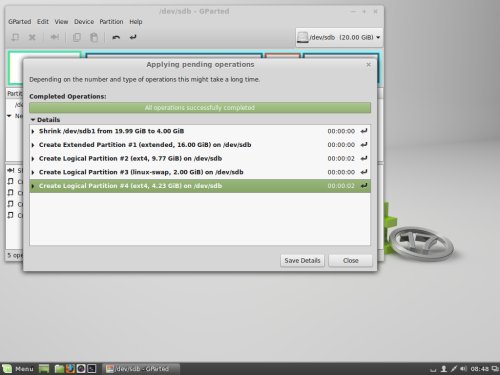Select Create Logical Partition #4 ext4 4.23 GiB text
This screenshot has height=375, width=500.
130,186
